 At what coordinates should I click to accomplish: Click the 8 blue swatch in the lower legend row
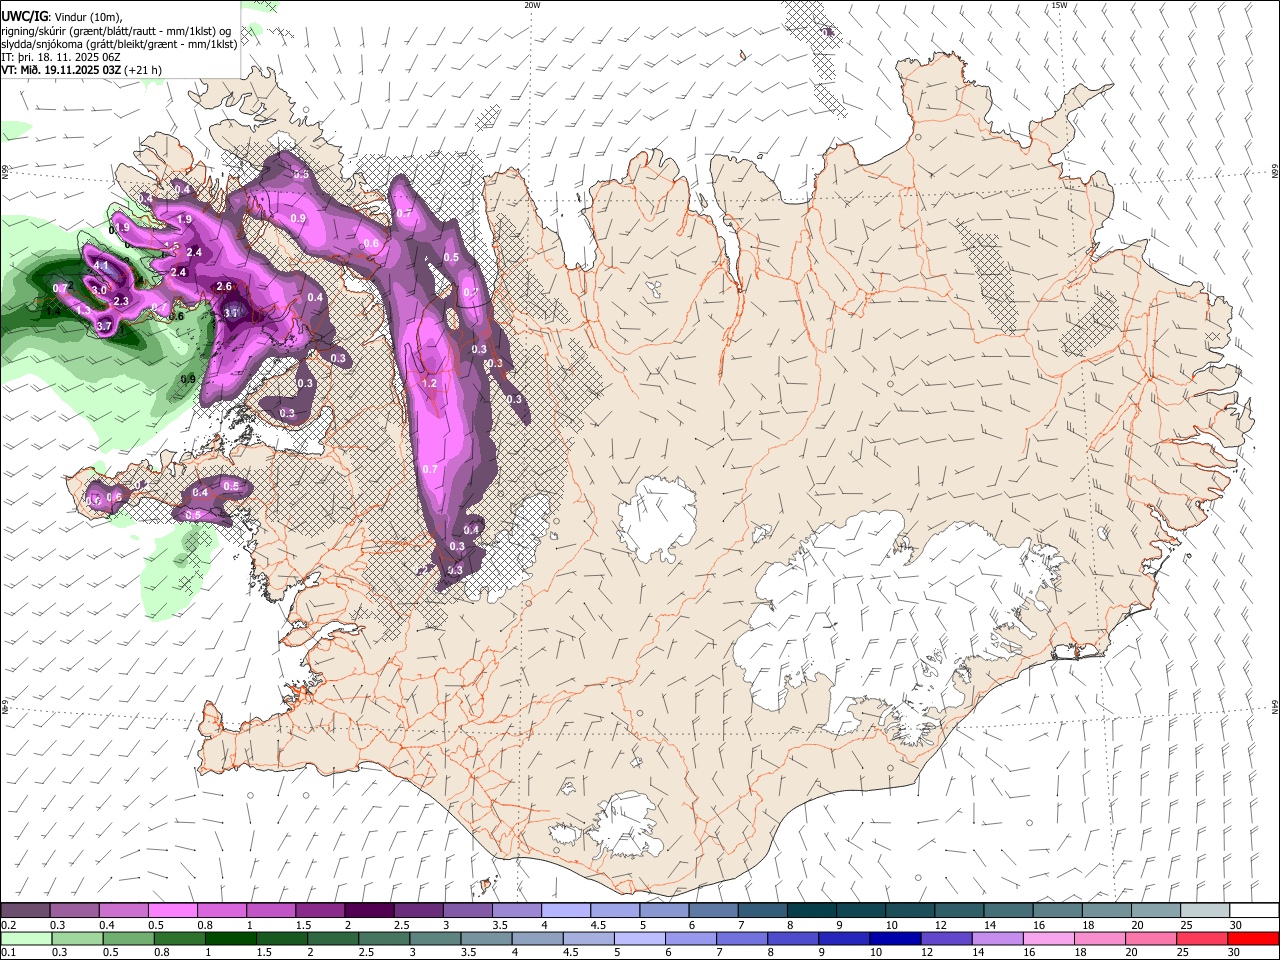[x=793, y=938]
